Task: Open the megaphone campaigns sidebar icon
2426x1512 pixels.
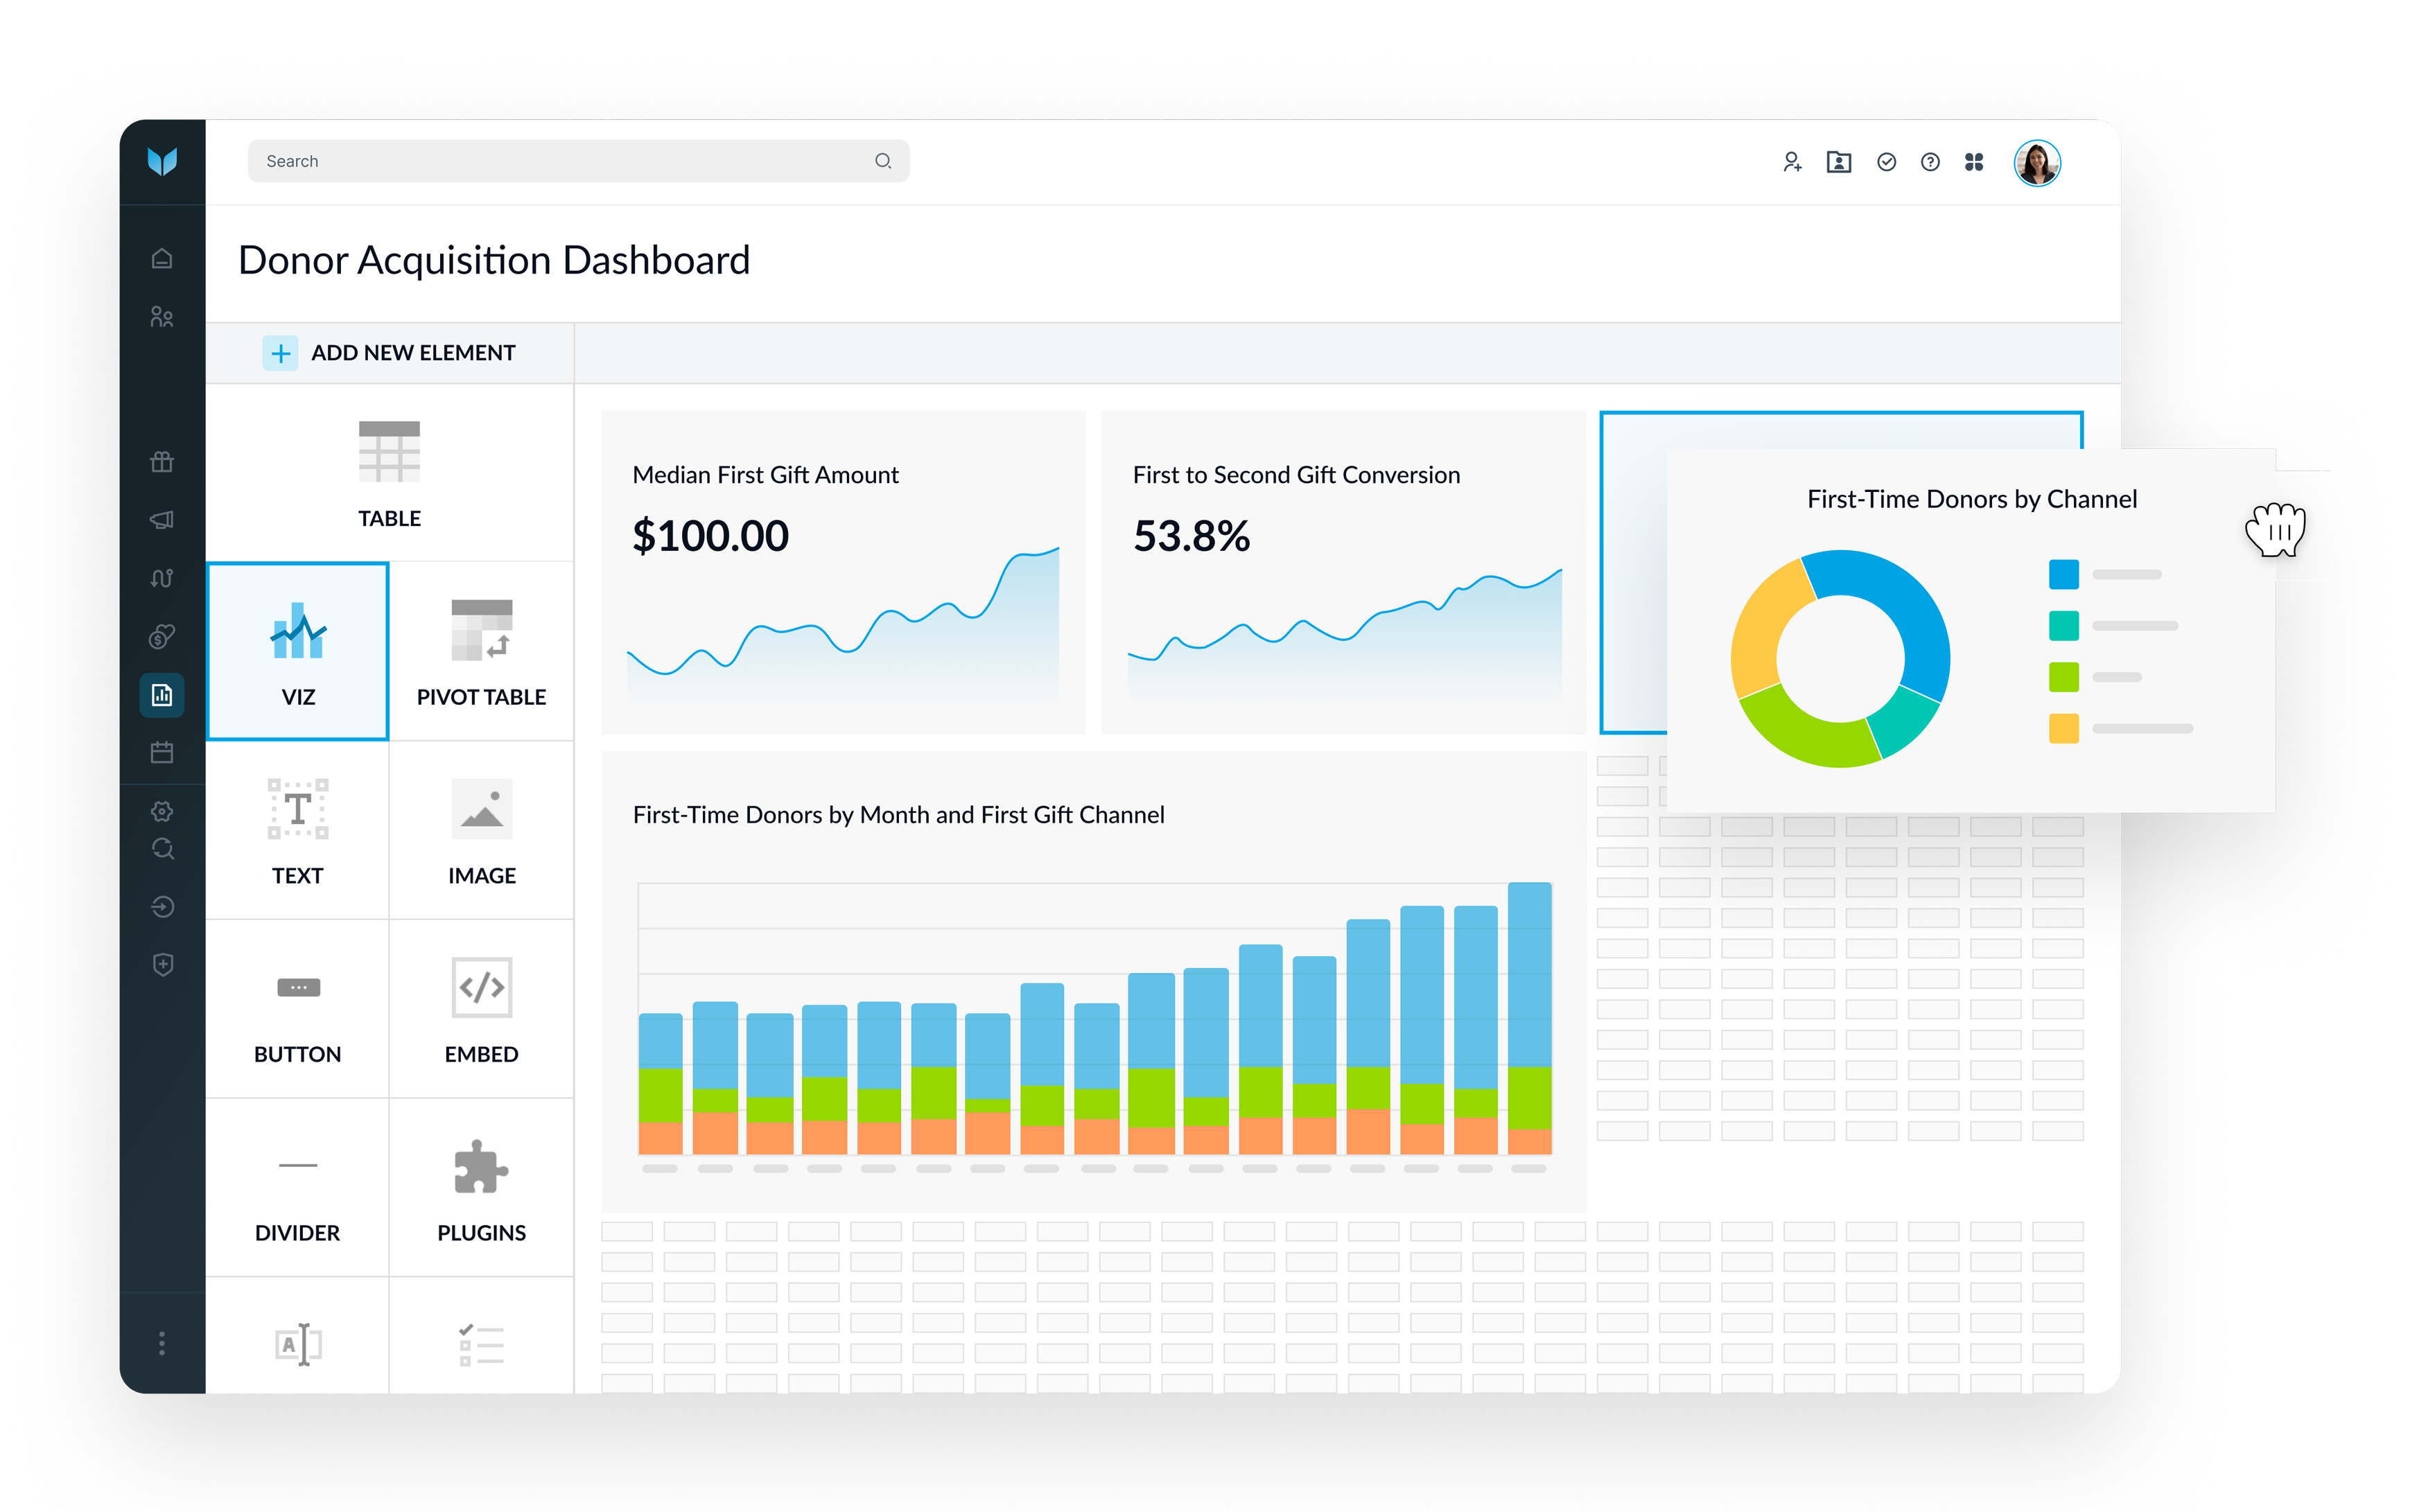Action: (162, 519)
